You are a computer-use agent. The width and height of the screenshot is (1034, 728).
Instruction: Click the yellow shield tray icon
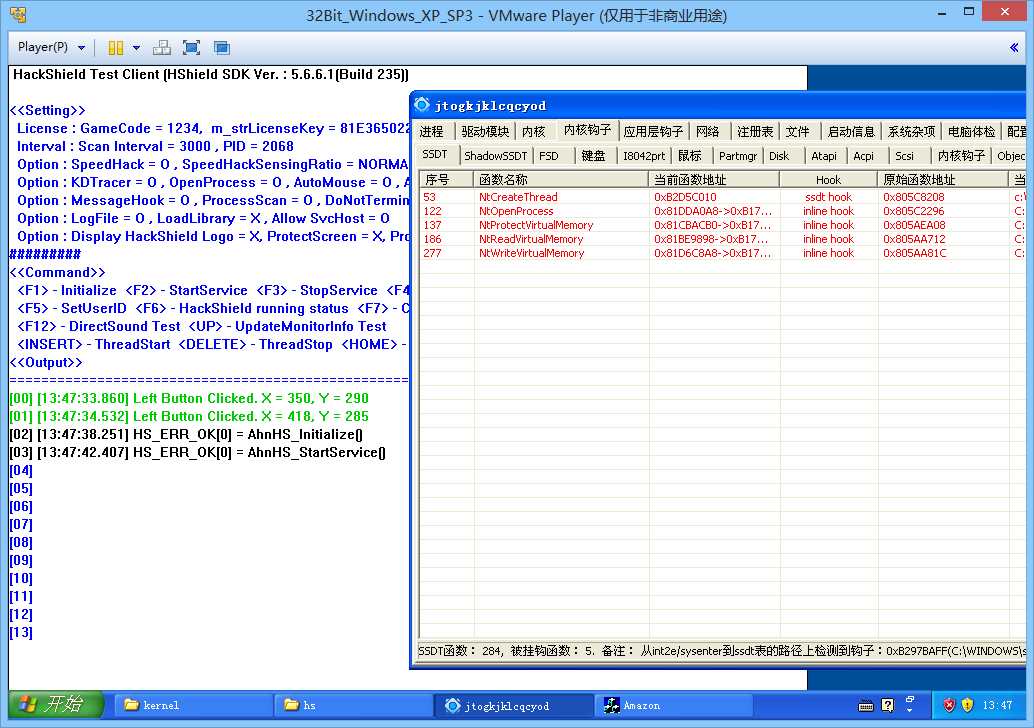(x=967, y=705)
